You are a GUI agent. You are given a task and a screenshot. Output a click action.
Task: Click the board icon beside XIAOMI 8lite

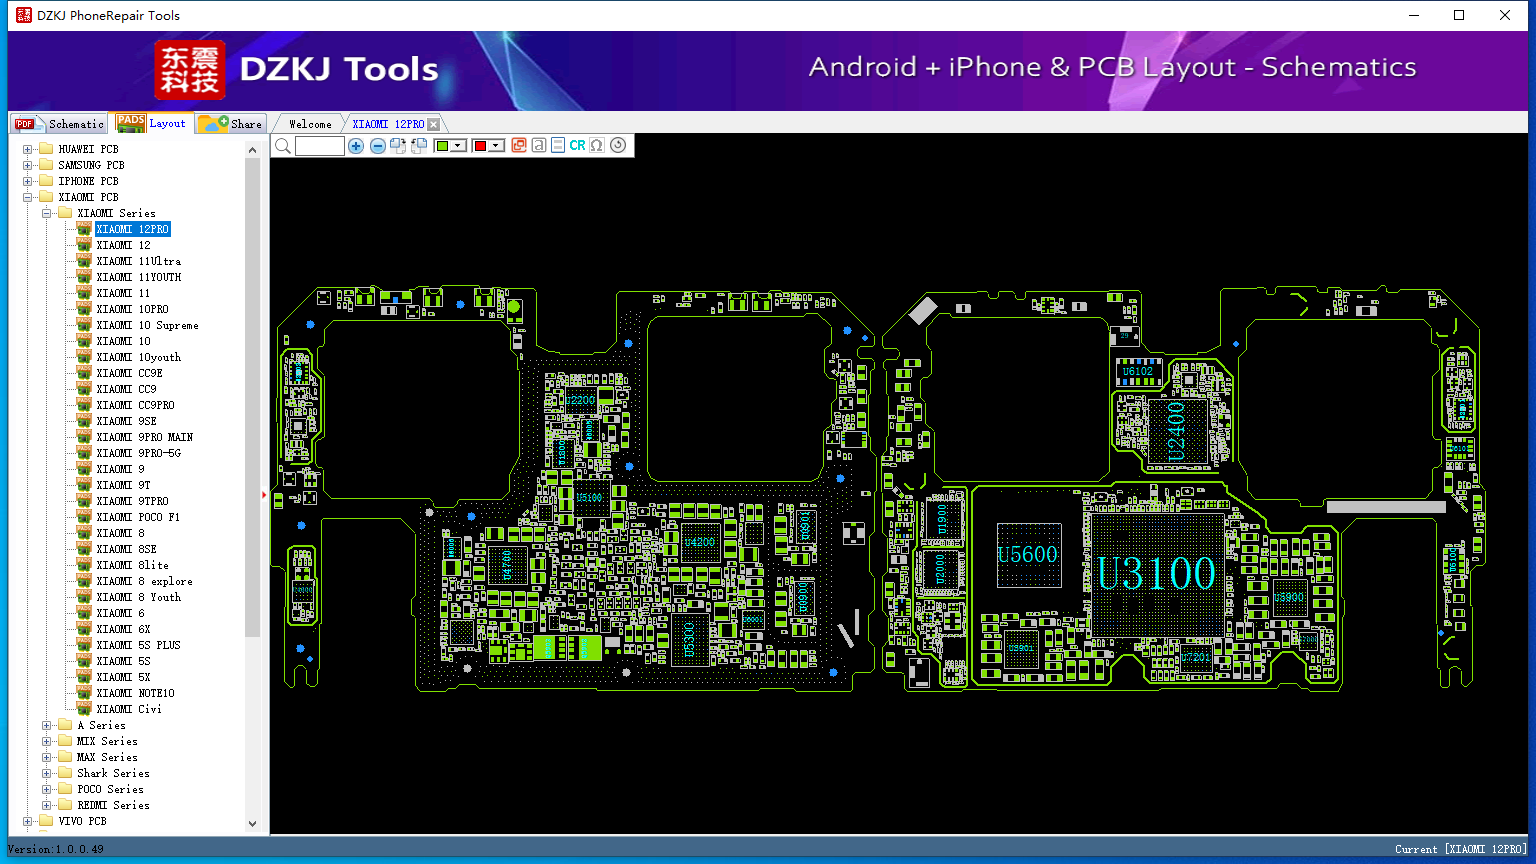[84, 565]
